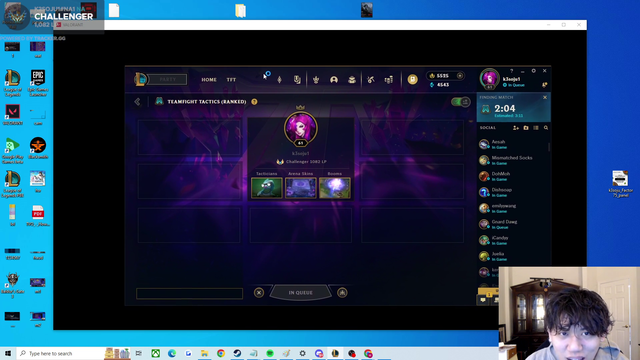Focus the lobby chat input field
640x360 pixels.
[189, 293]
